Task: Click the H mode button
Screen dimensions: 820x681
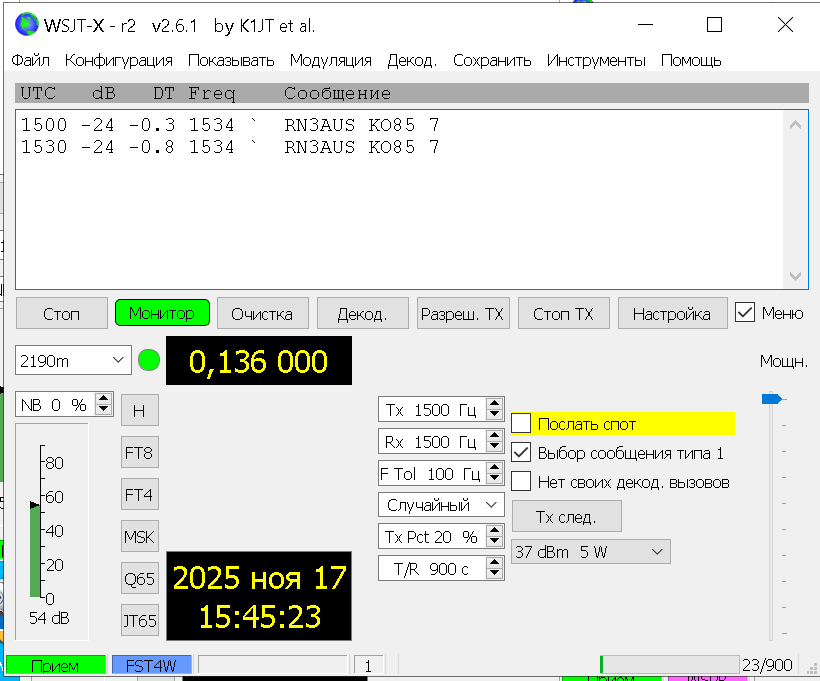Action: [140, 410]
